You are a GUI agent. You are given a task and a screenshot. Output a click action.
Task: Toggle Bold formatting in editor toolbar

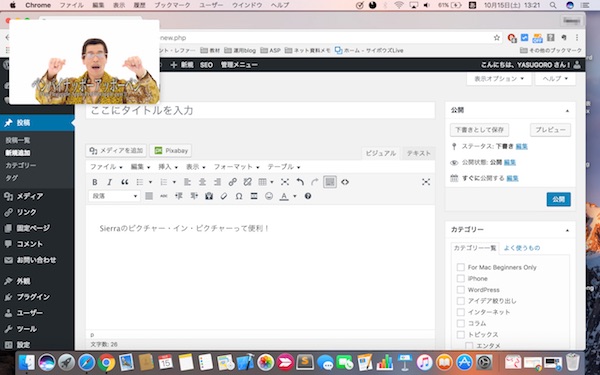(x=95, y=182)
